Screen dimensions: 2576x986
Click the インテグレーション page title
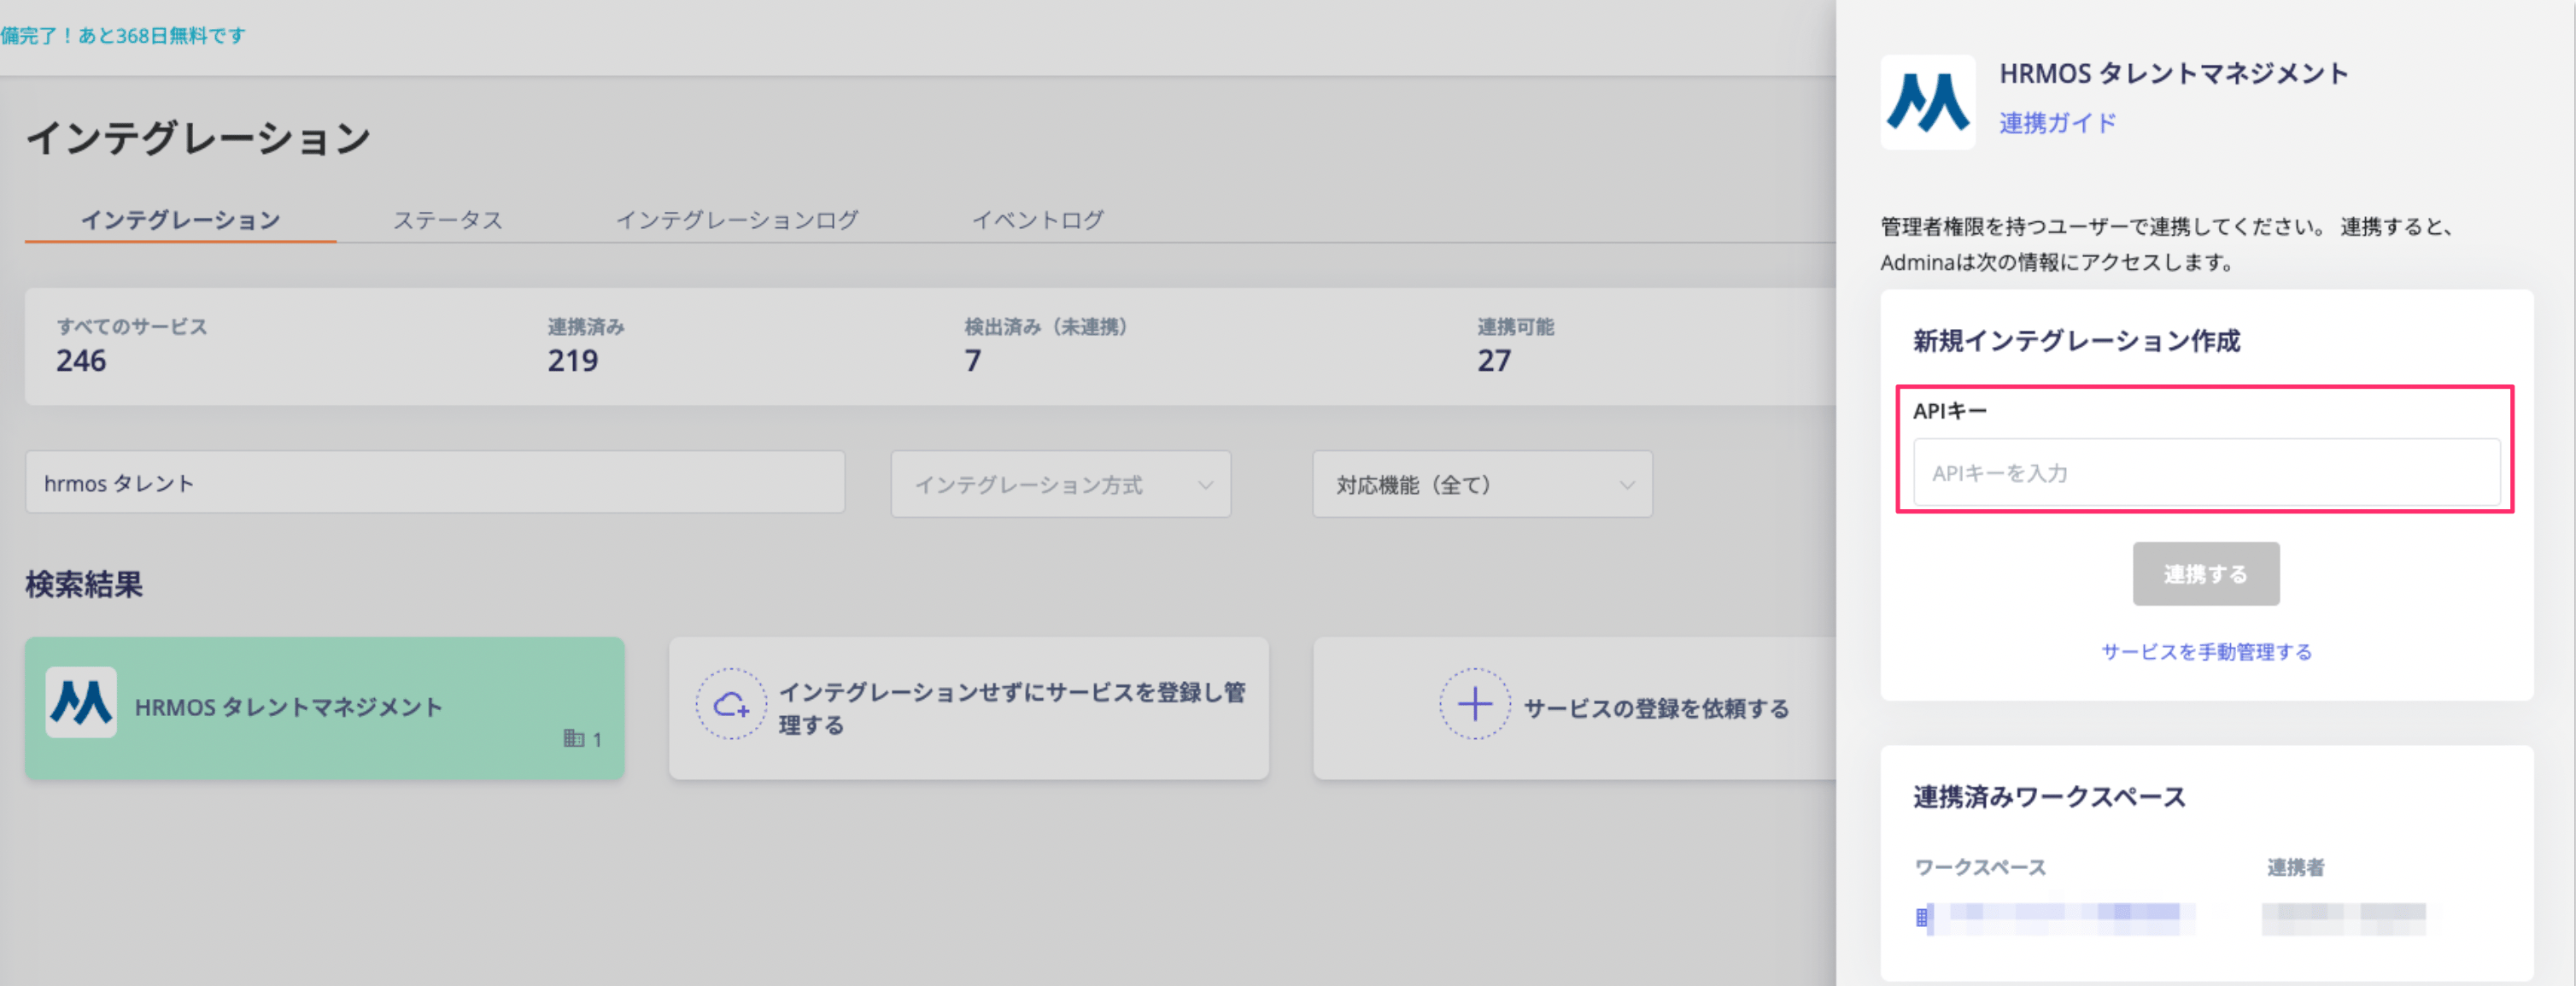pos(198,138)
